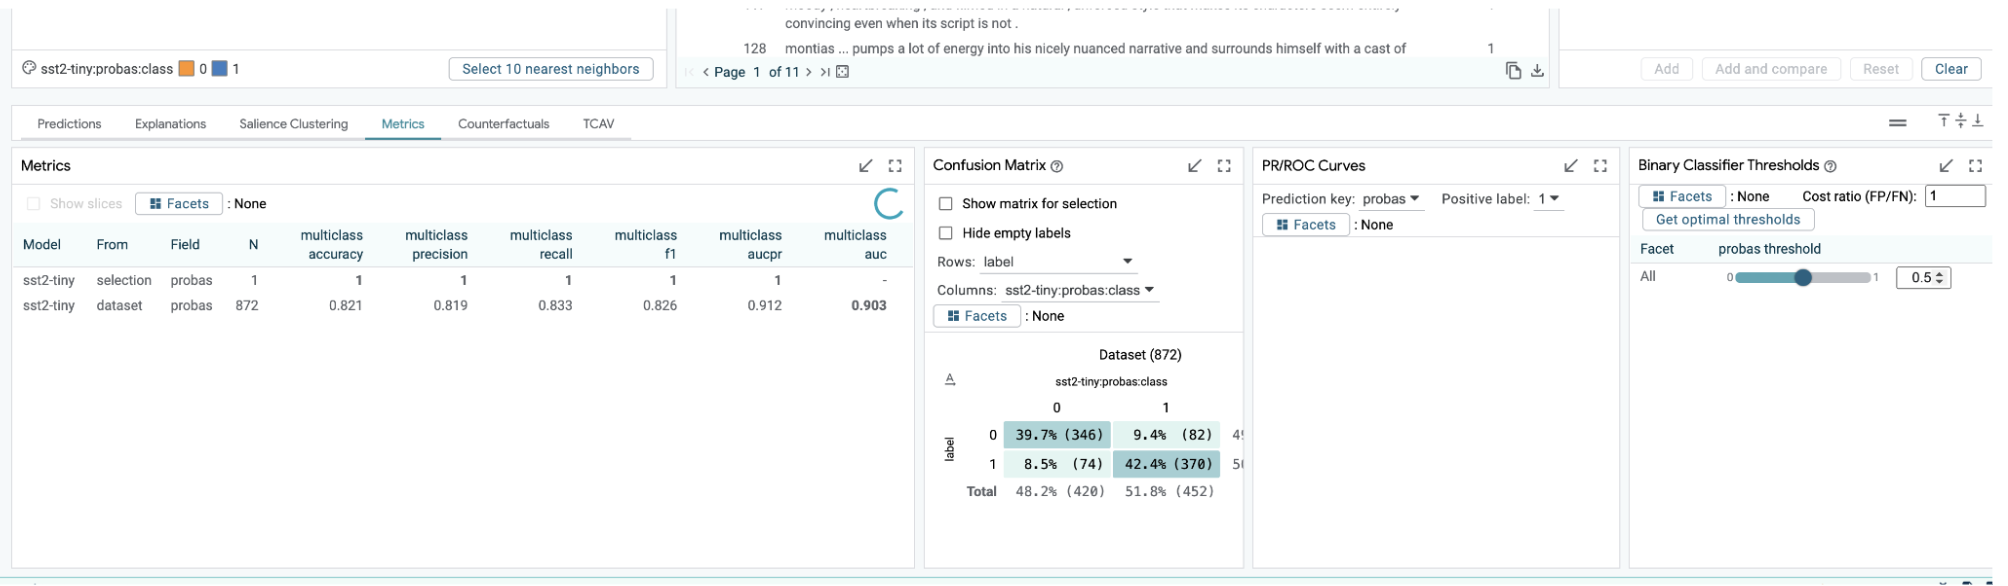Expand the Metrics module to fullscreen
This screenshot has width=2008, height=586.
(x=895, y=166)
